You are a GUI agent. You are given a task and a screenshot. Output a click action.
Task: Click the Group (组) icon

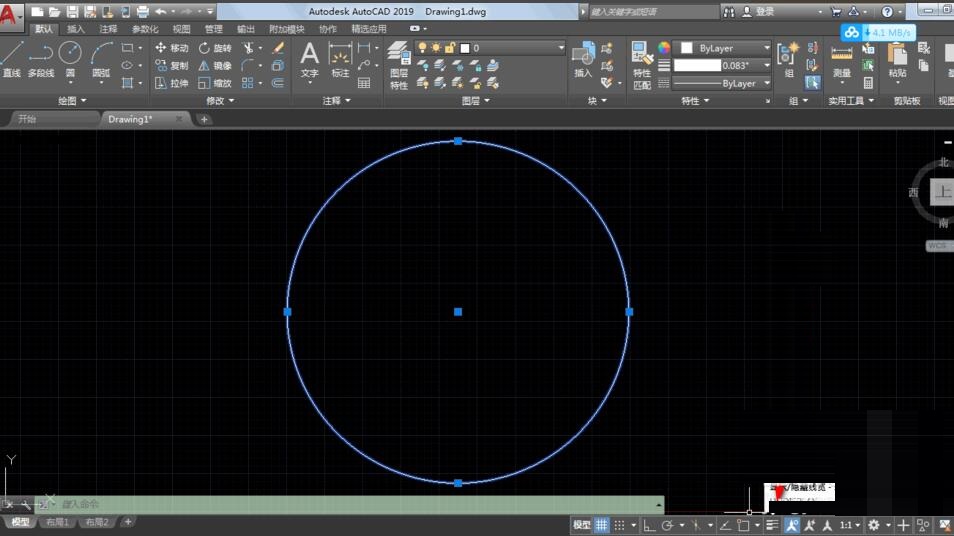789,60
